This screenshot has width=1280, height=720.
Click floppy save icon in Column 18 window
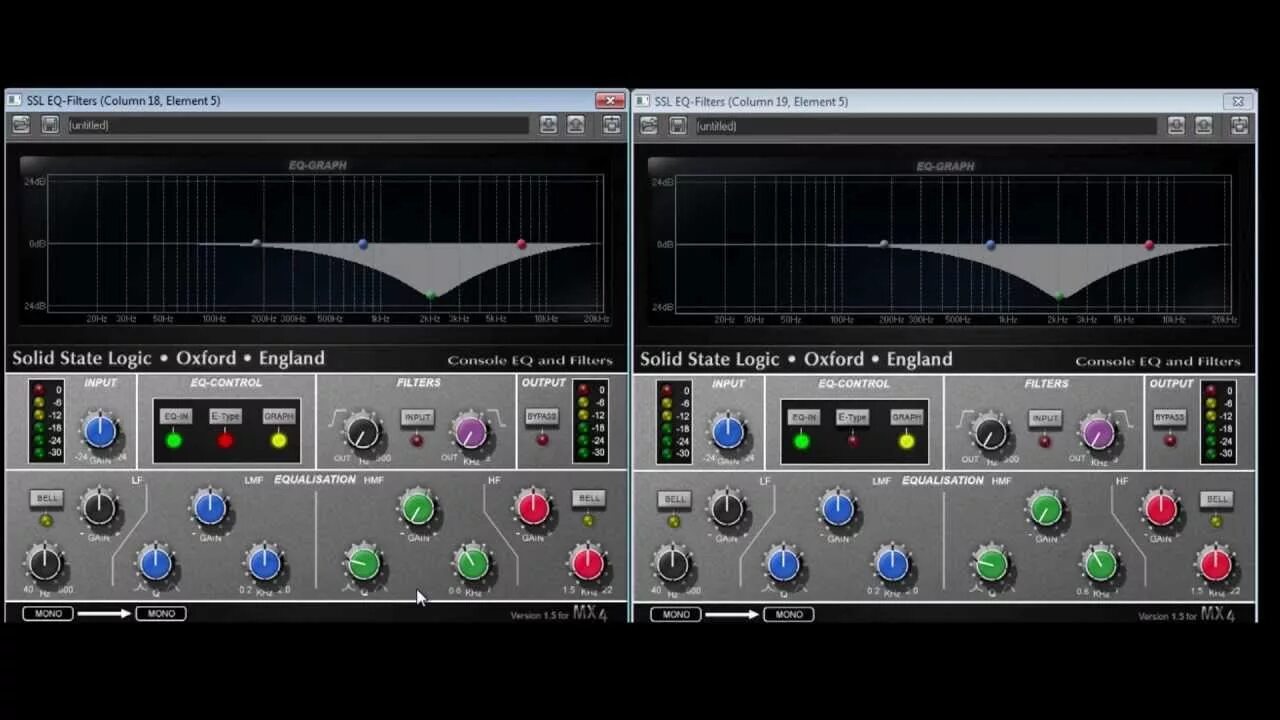coord(49,124)
